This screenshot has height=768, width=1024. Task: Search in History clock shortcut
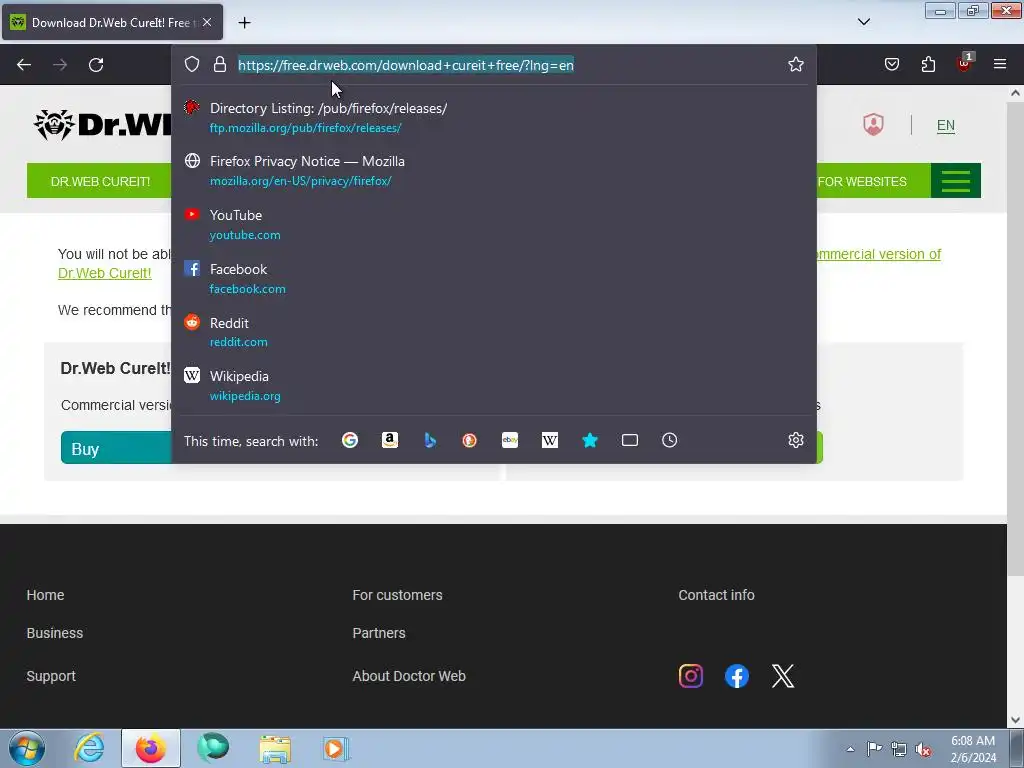(x=669, y=440)
